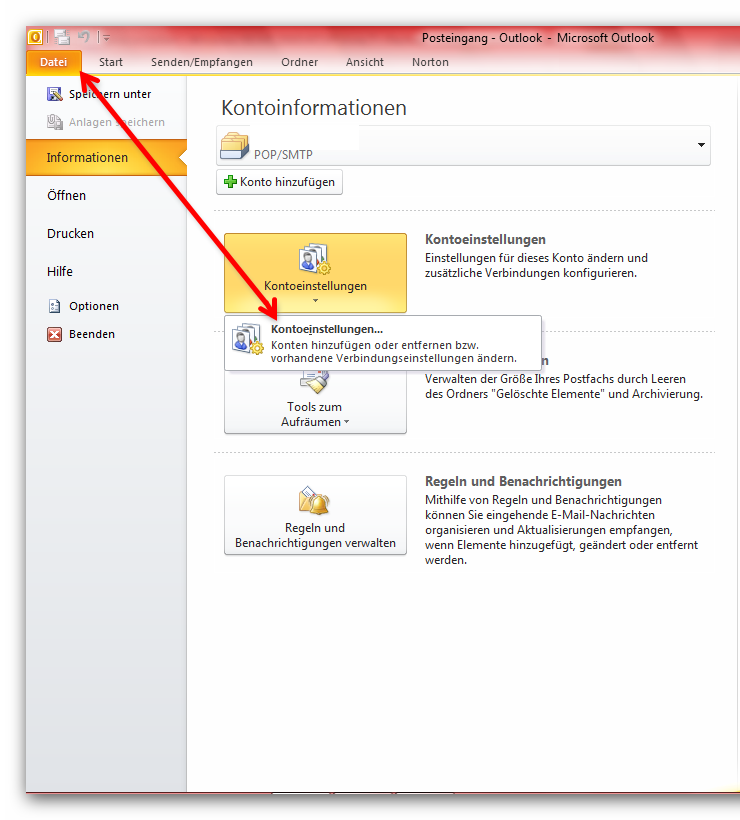
Task: Open the Hilfe section
Action: (x=60, y=272)
